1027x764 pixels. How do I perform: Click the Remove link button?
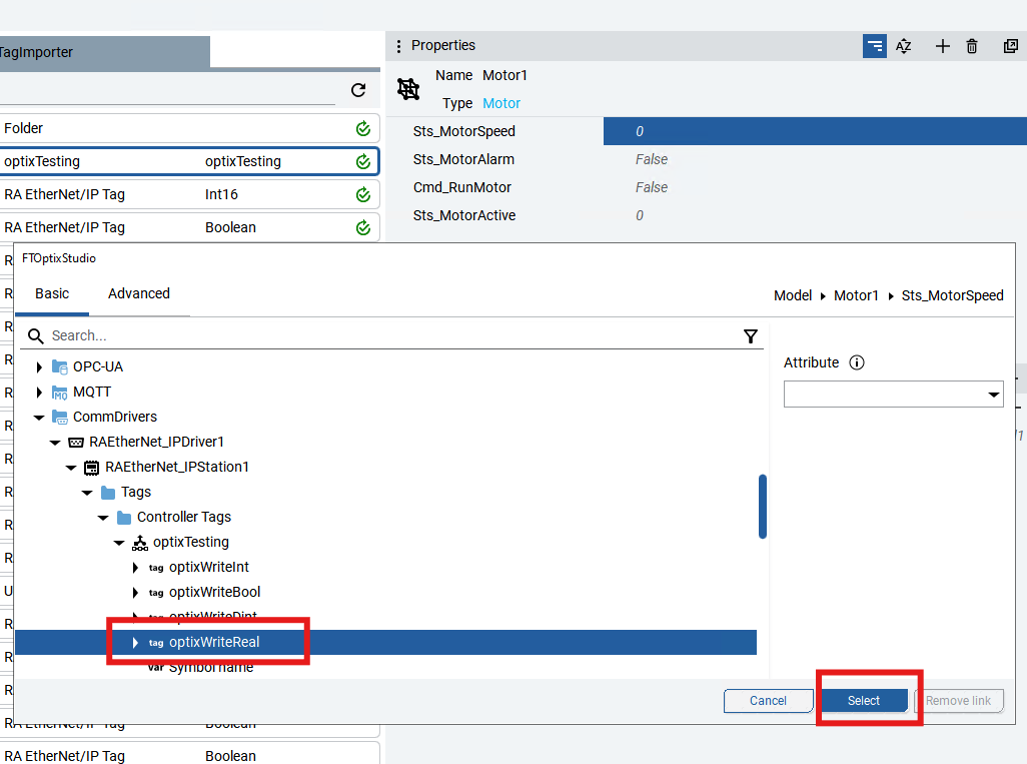958,700
